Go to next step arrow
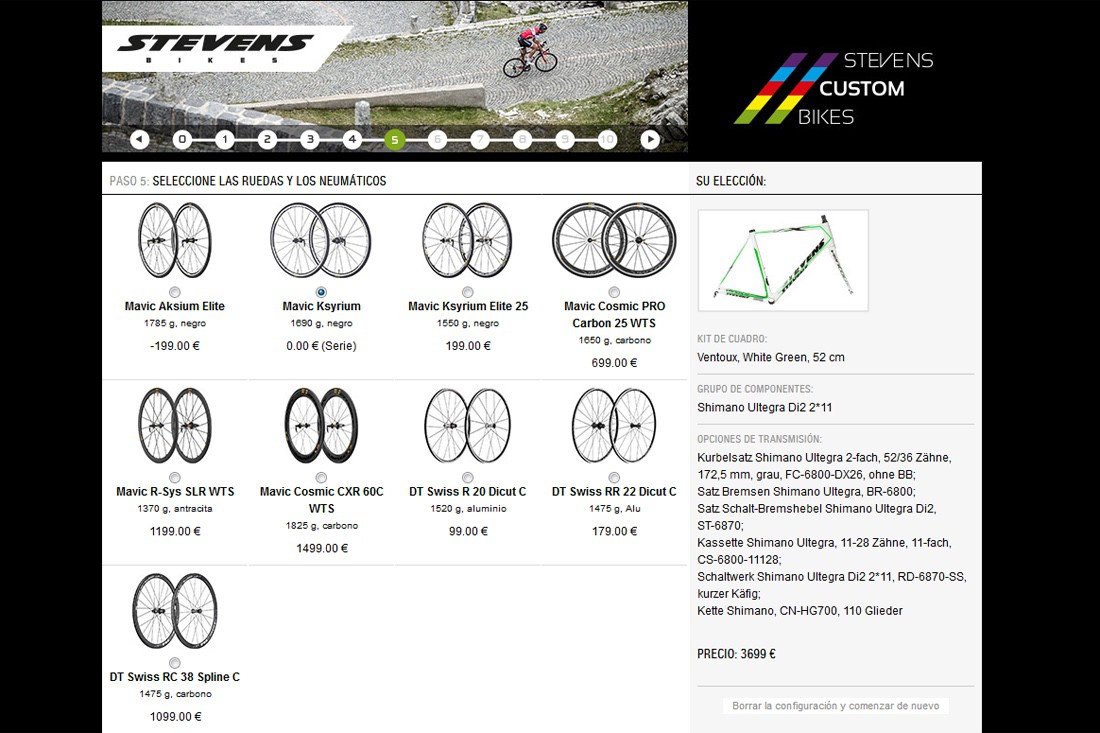 click(x=650, y=140)
